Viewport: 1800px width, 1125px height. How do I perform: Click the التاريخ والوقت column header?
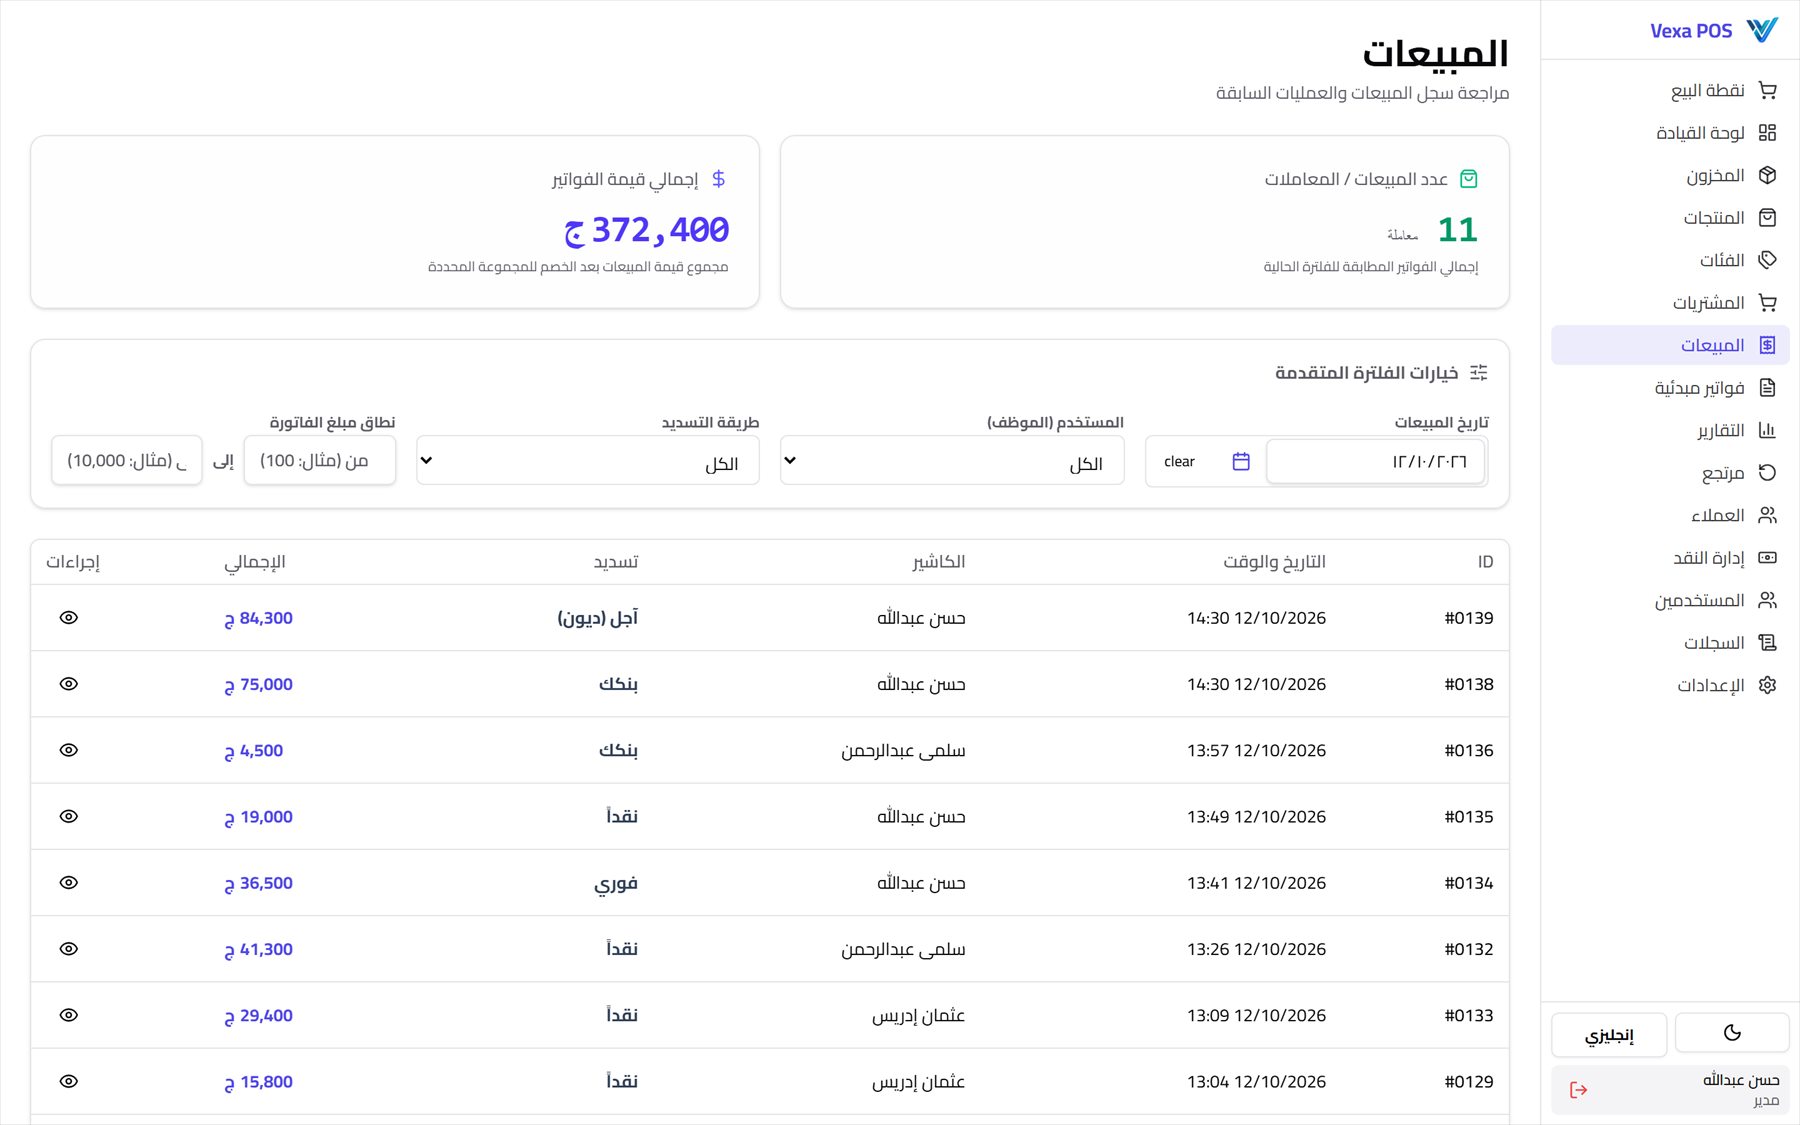click(x=1274, y=562)
